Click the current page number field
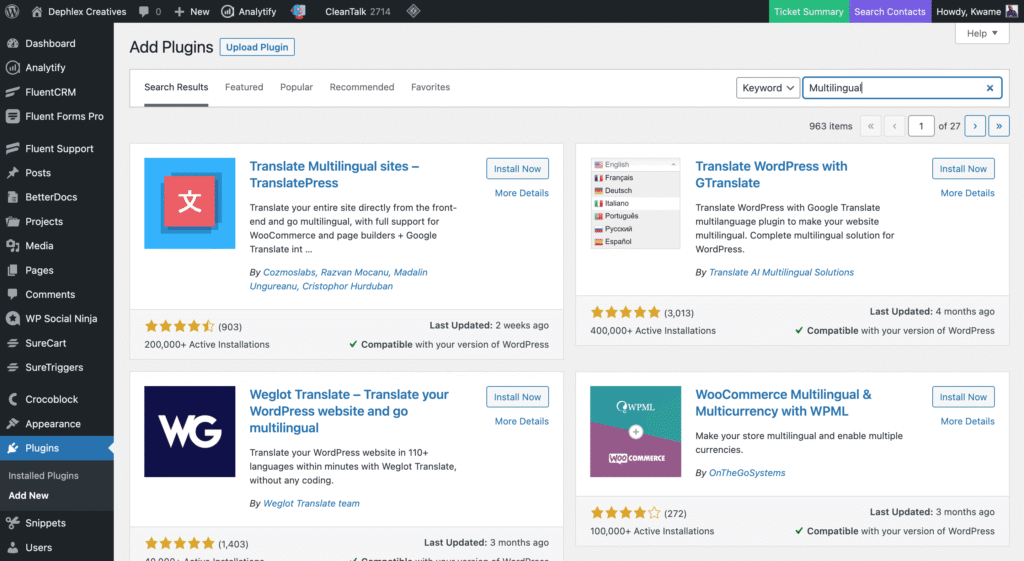Screen dimensions: 1024x561 coord(921,126)
